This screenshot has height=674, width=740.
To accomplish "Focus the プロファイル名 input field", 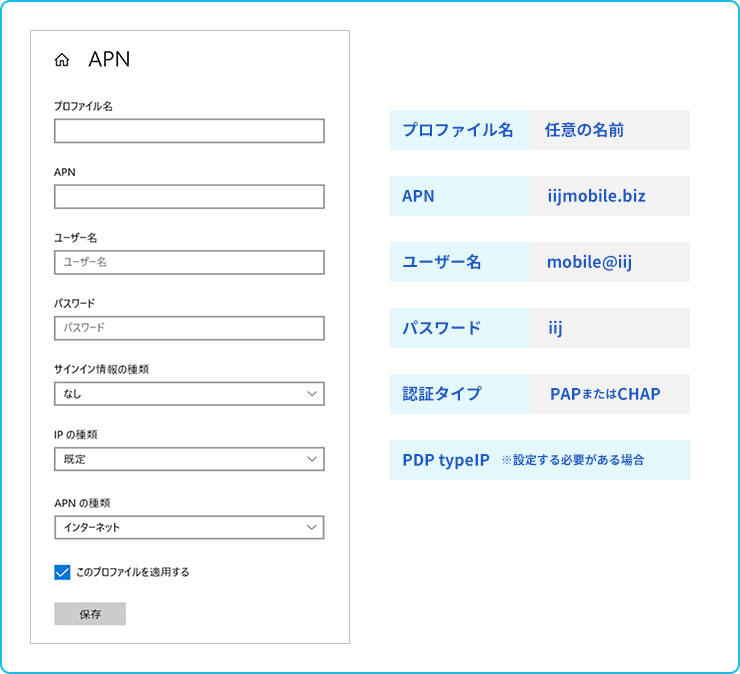I will [x=189, y=131].
